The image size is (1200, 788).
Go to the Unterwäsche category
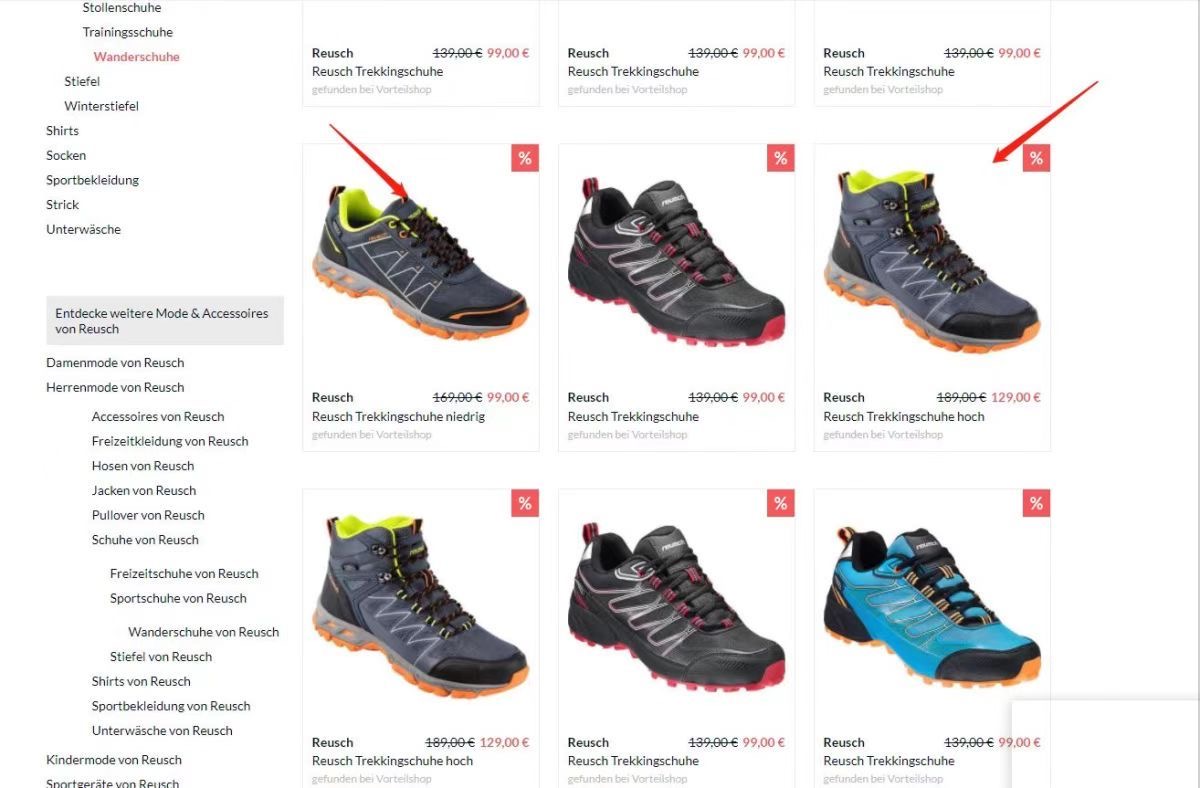pos(83,229)
